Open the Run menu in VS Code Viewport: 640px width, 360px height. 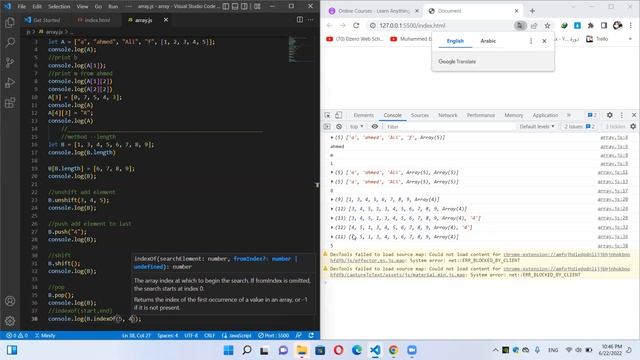click(113, 6)
